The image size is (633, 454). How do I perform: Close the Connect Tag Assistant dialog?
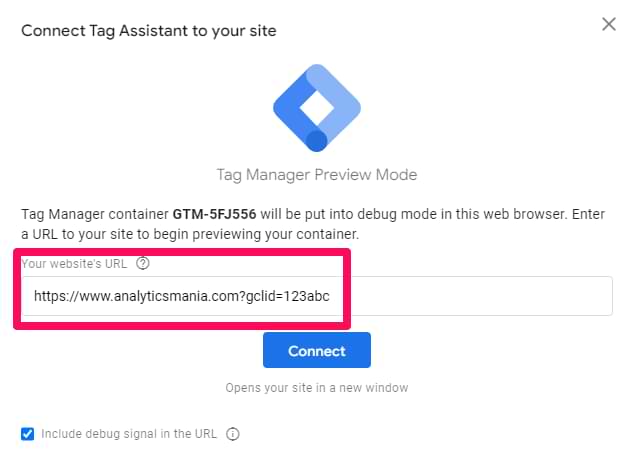(x=609, y=24)
